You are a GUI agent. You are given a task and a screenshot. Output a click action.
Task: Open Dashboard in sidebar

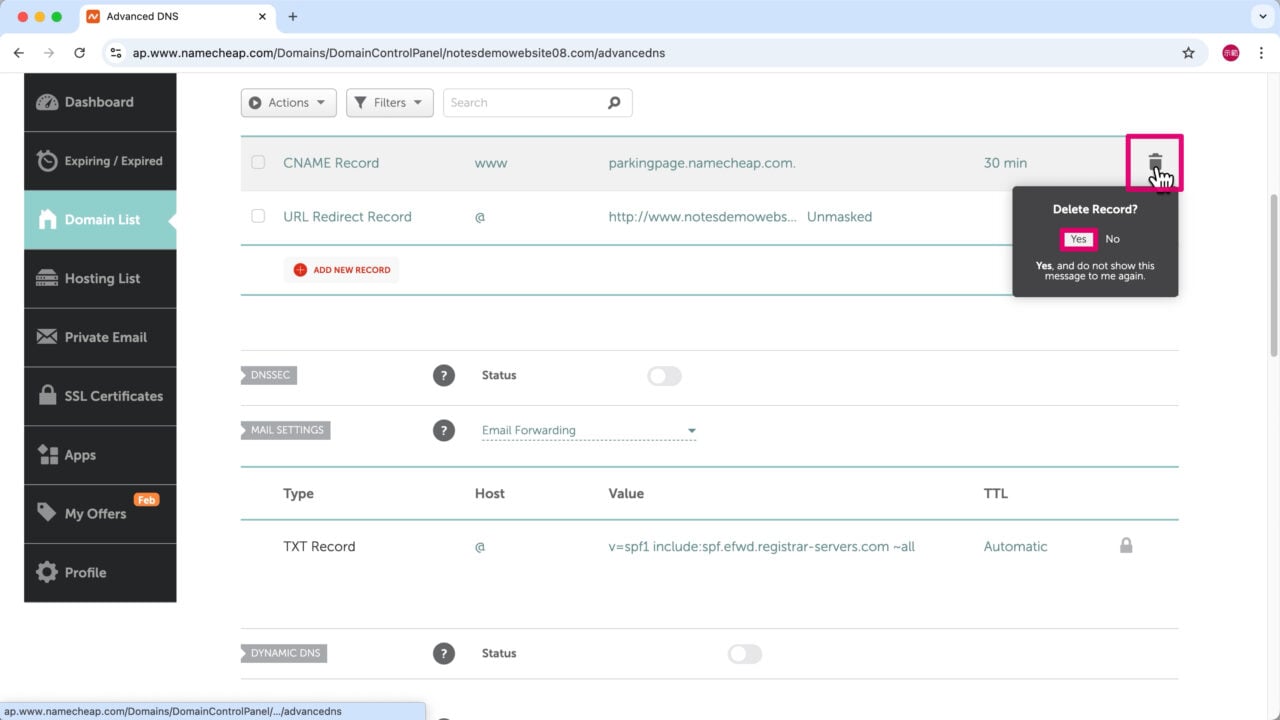pos(99,102)
